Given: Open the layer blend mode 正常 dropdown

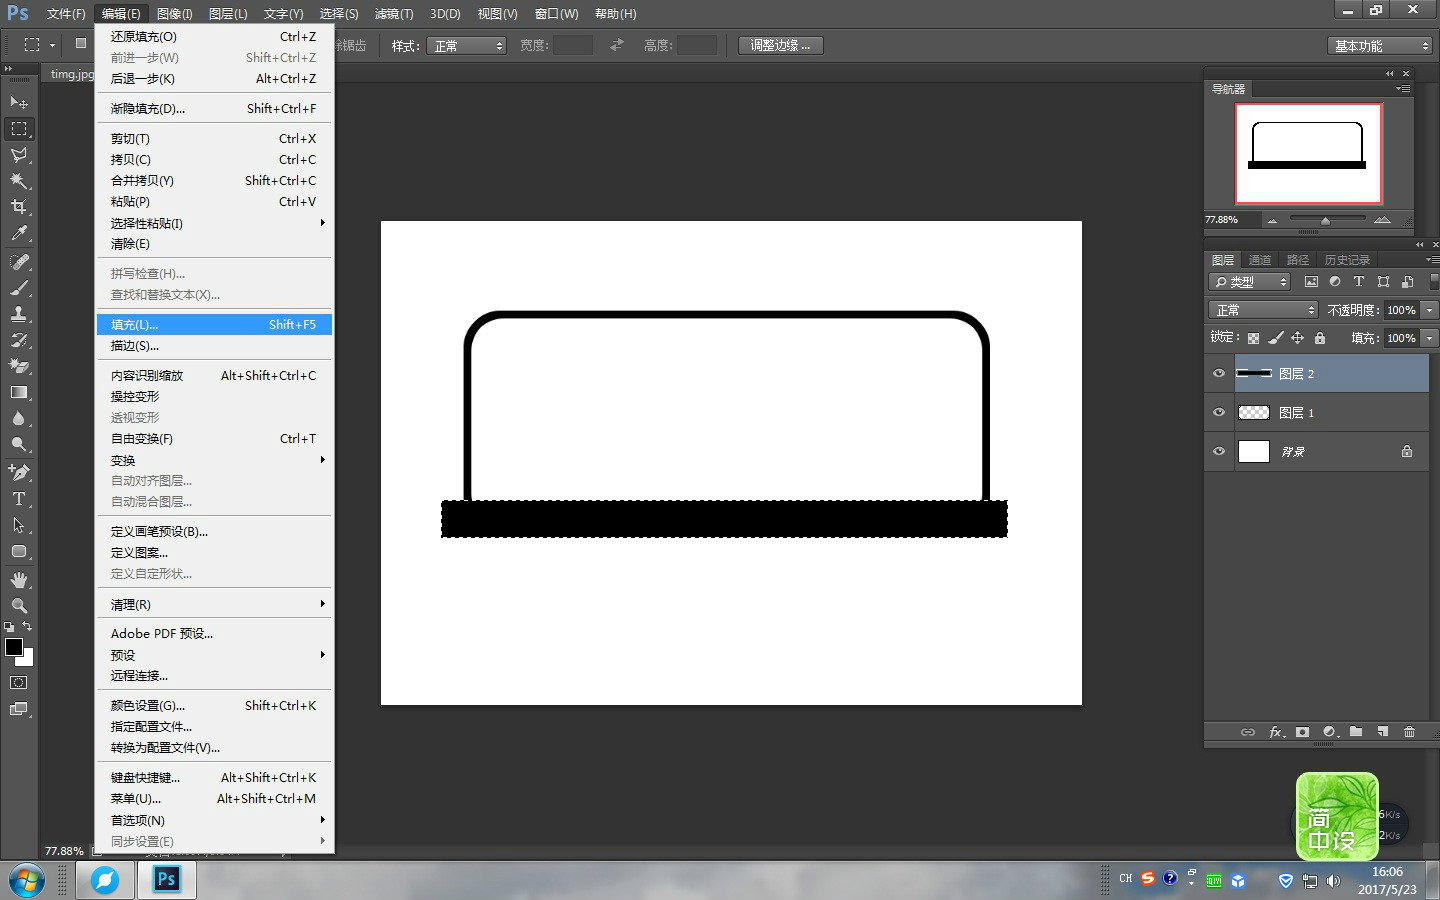Looking at the screenshot, I should tap(1264, 310).
